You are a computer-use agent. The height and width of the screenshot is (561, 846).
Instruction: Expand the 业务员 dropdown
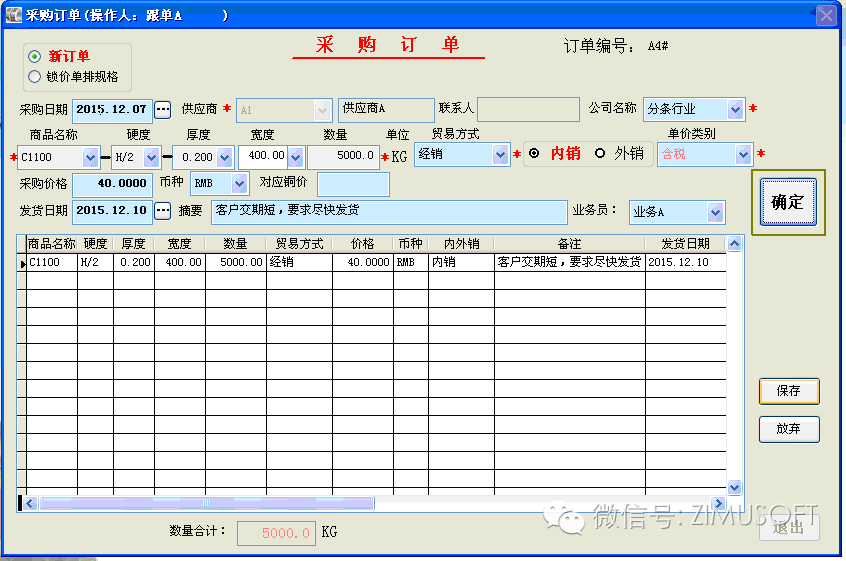pyautogui.click(x=714, y=212)
